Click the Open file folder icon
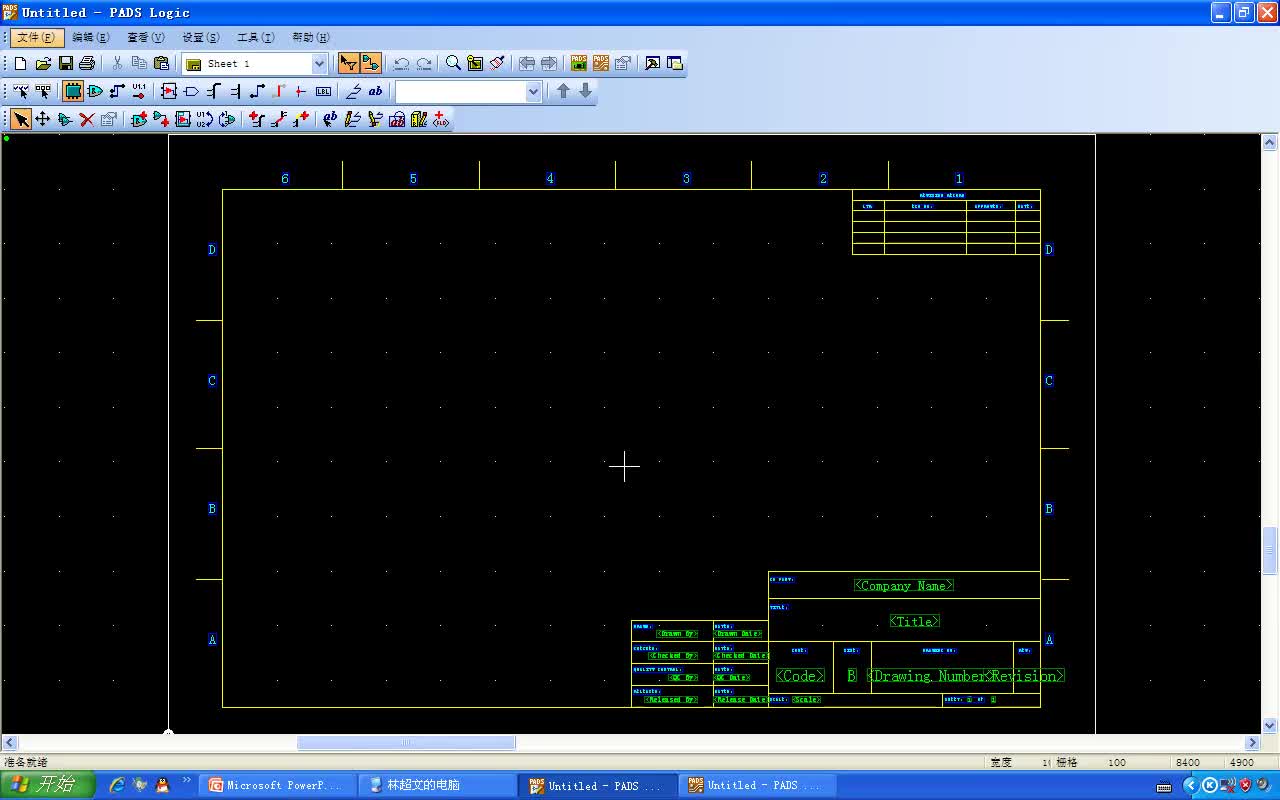Image resolution: width=1280 pixels, height=800 pixels. pyautogui.click(x=43, y=63)
